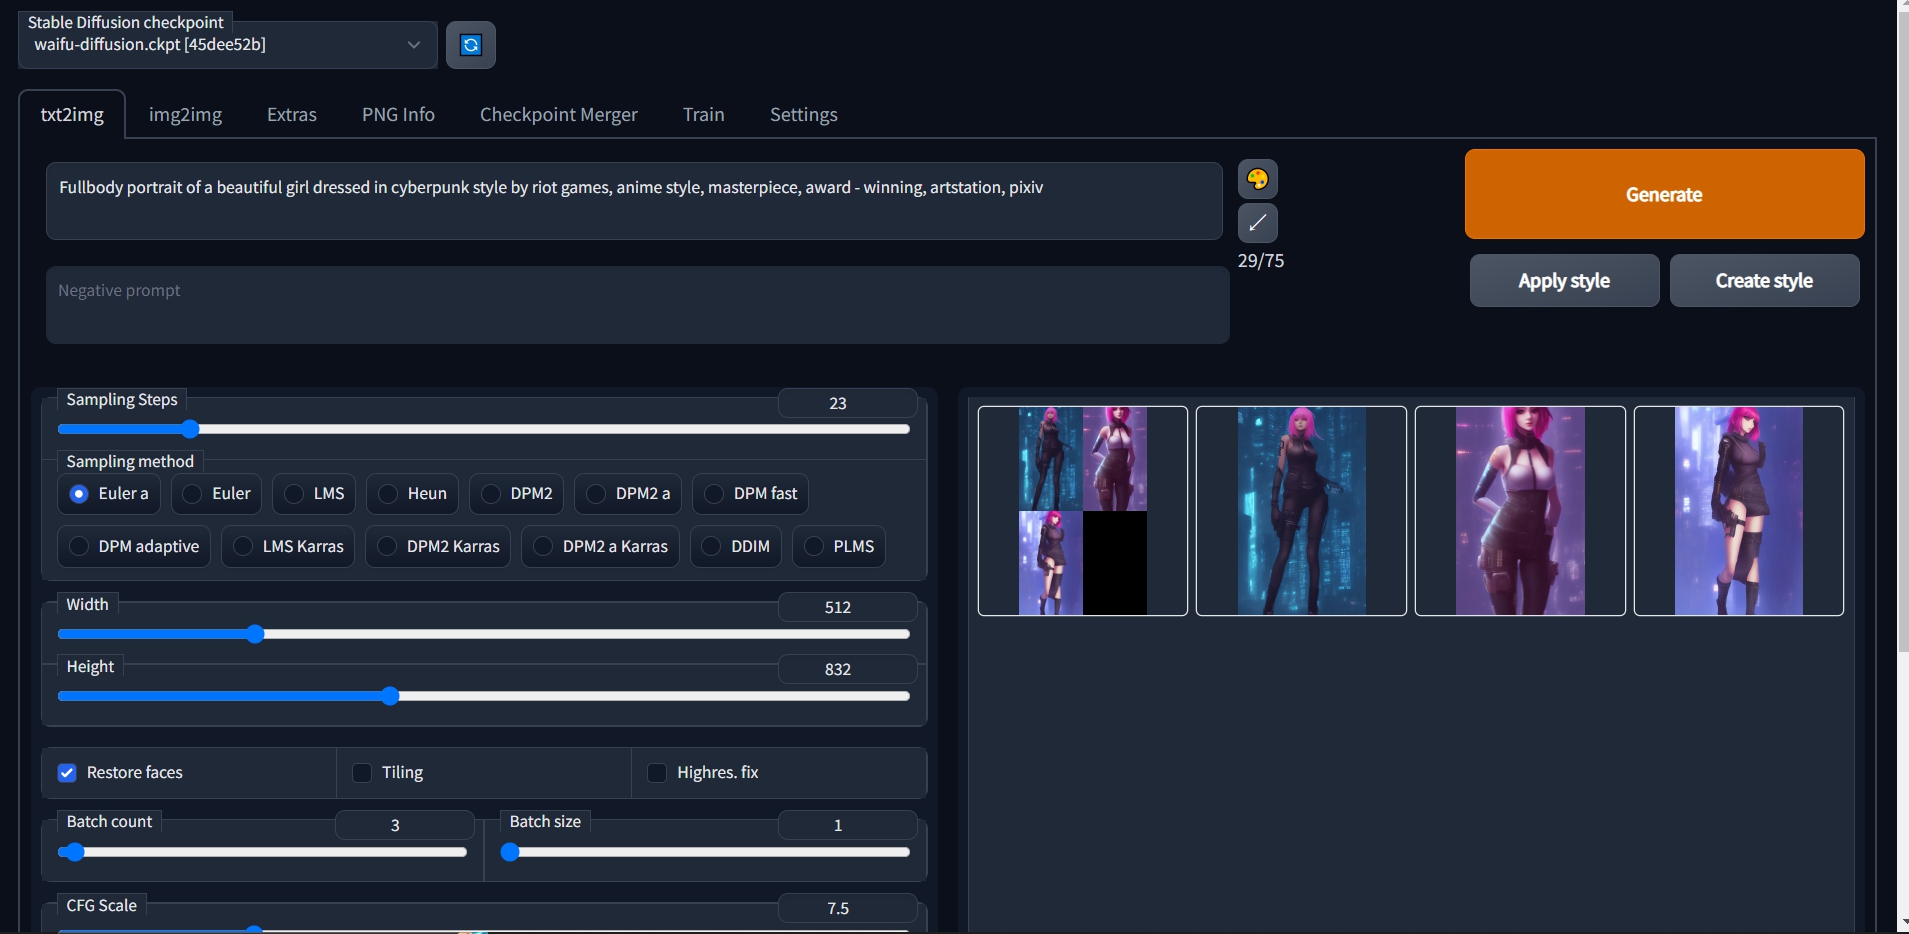Enable the Tiling checkbox
Image resolution: width=1909 pixels, height=934 pixels.
pyautogui.click(x=363, y=773)
